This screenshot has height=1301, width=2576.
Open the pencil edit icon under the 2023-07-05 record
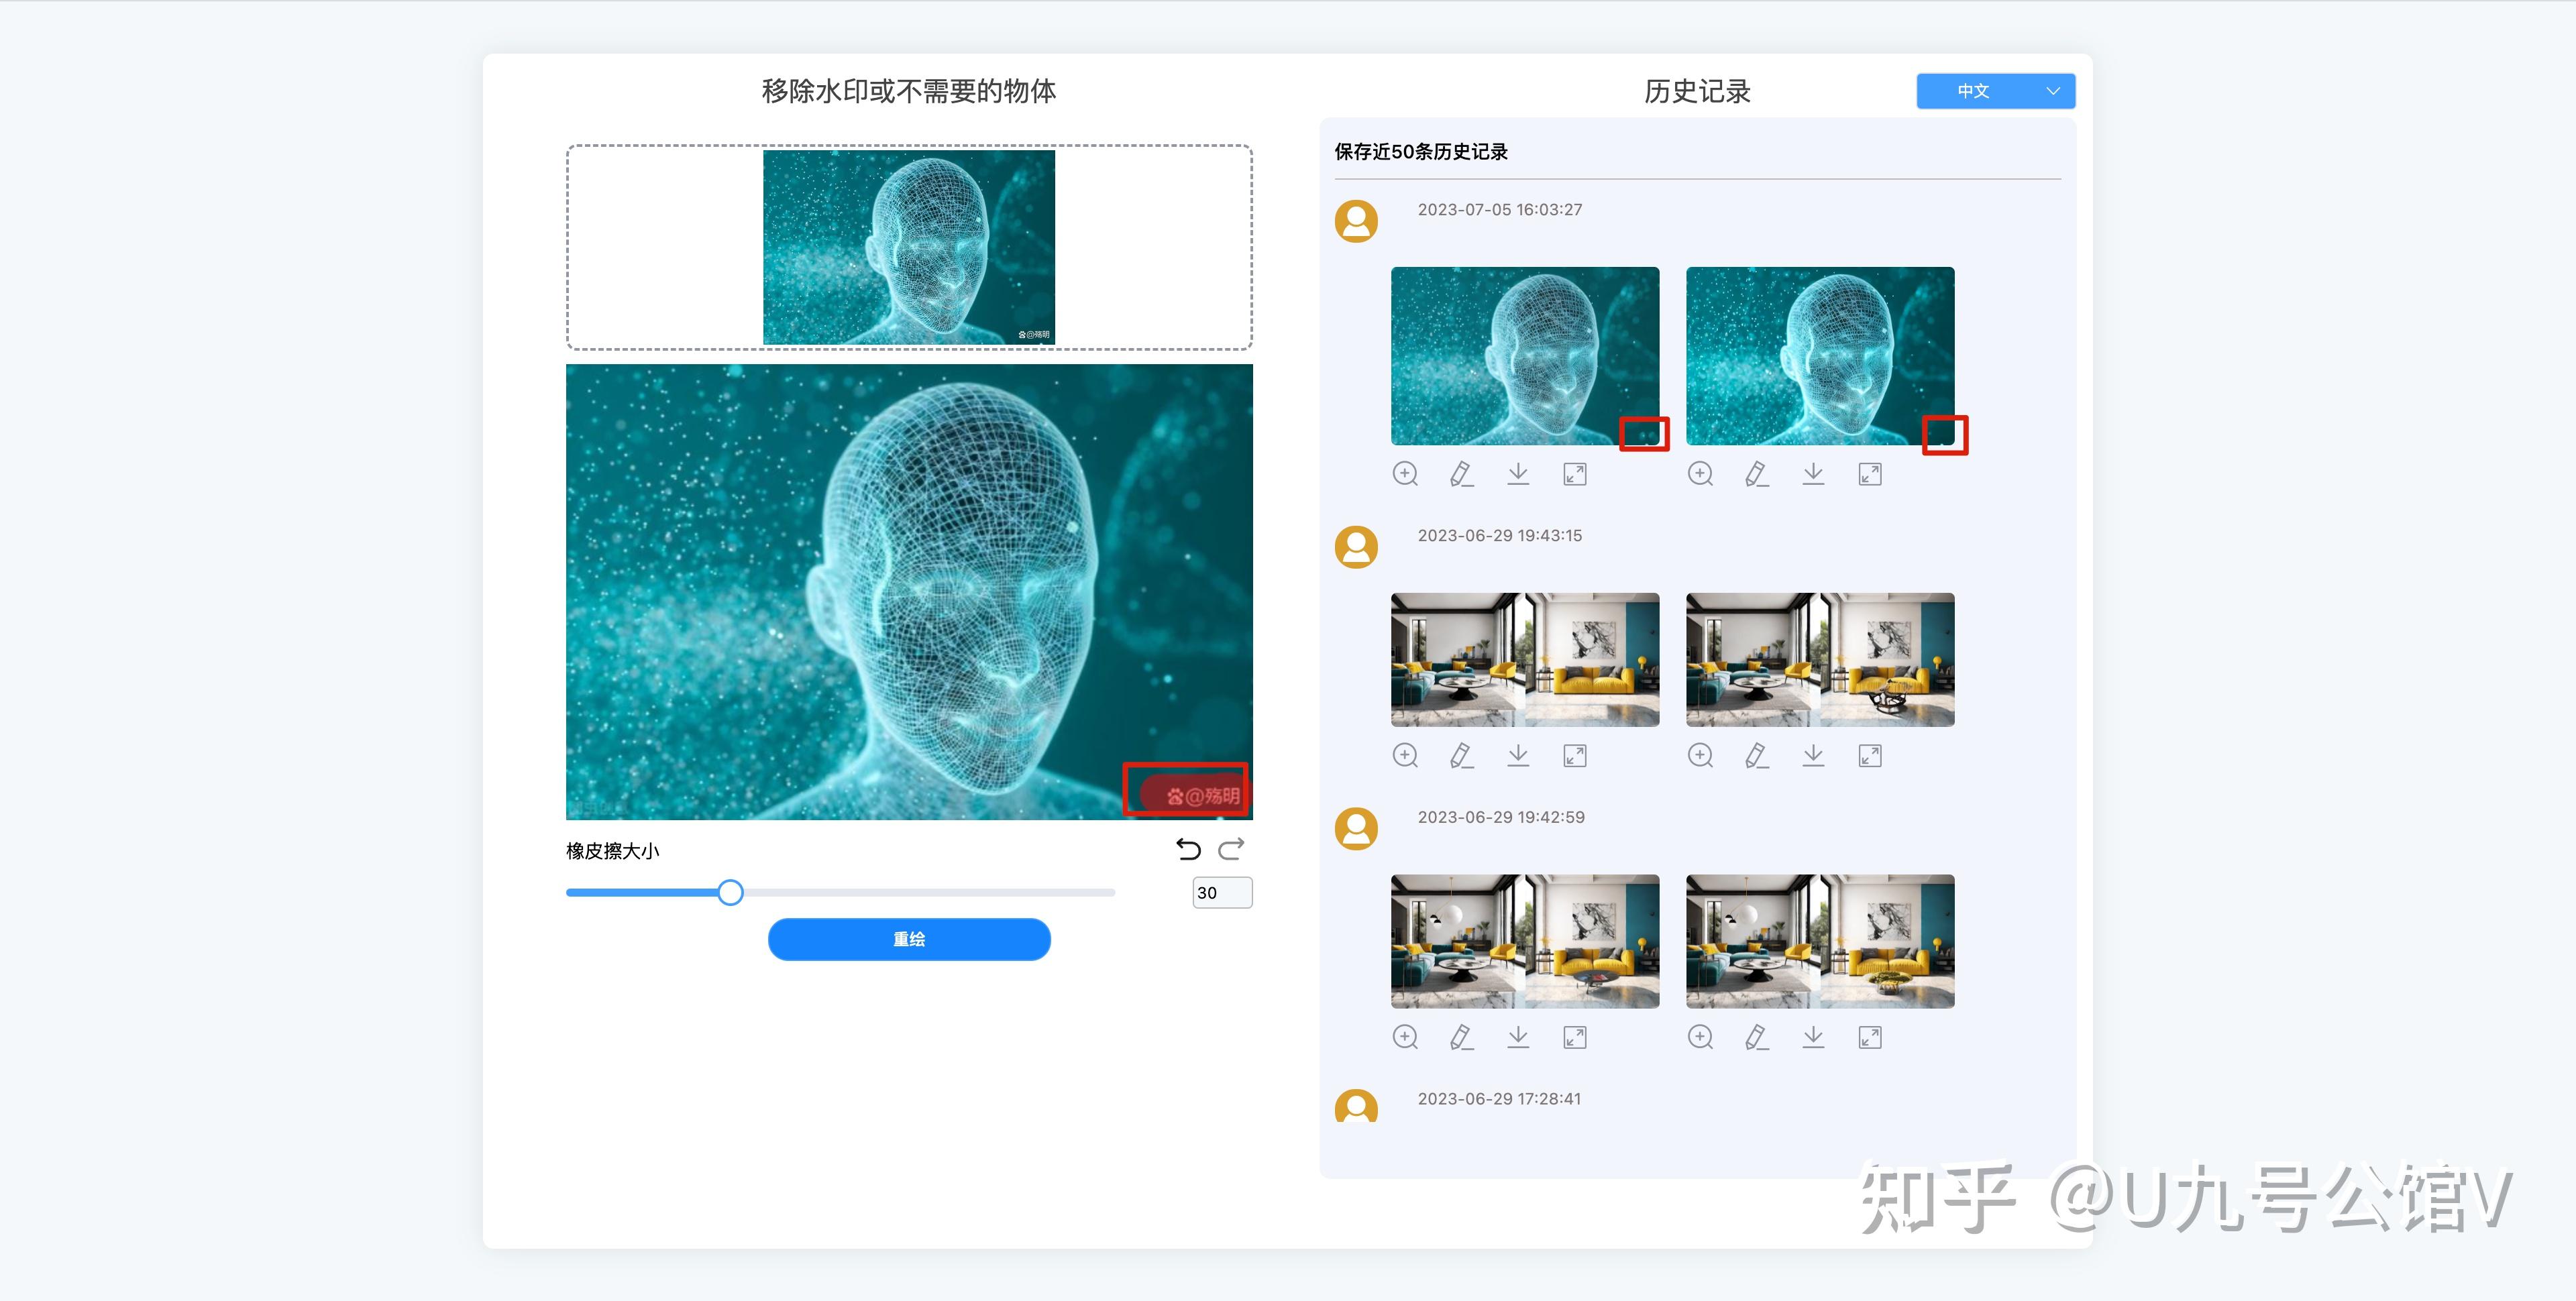pos(1461,474)
